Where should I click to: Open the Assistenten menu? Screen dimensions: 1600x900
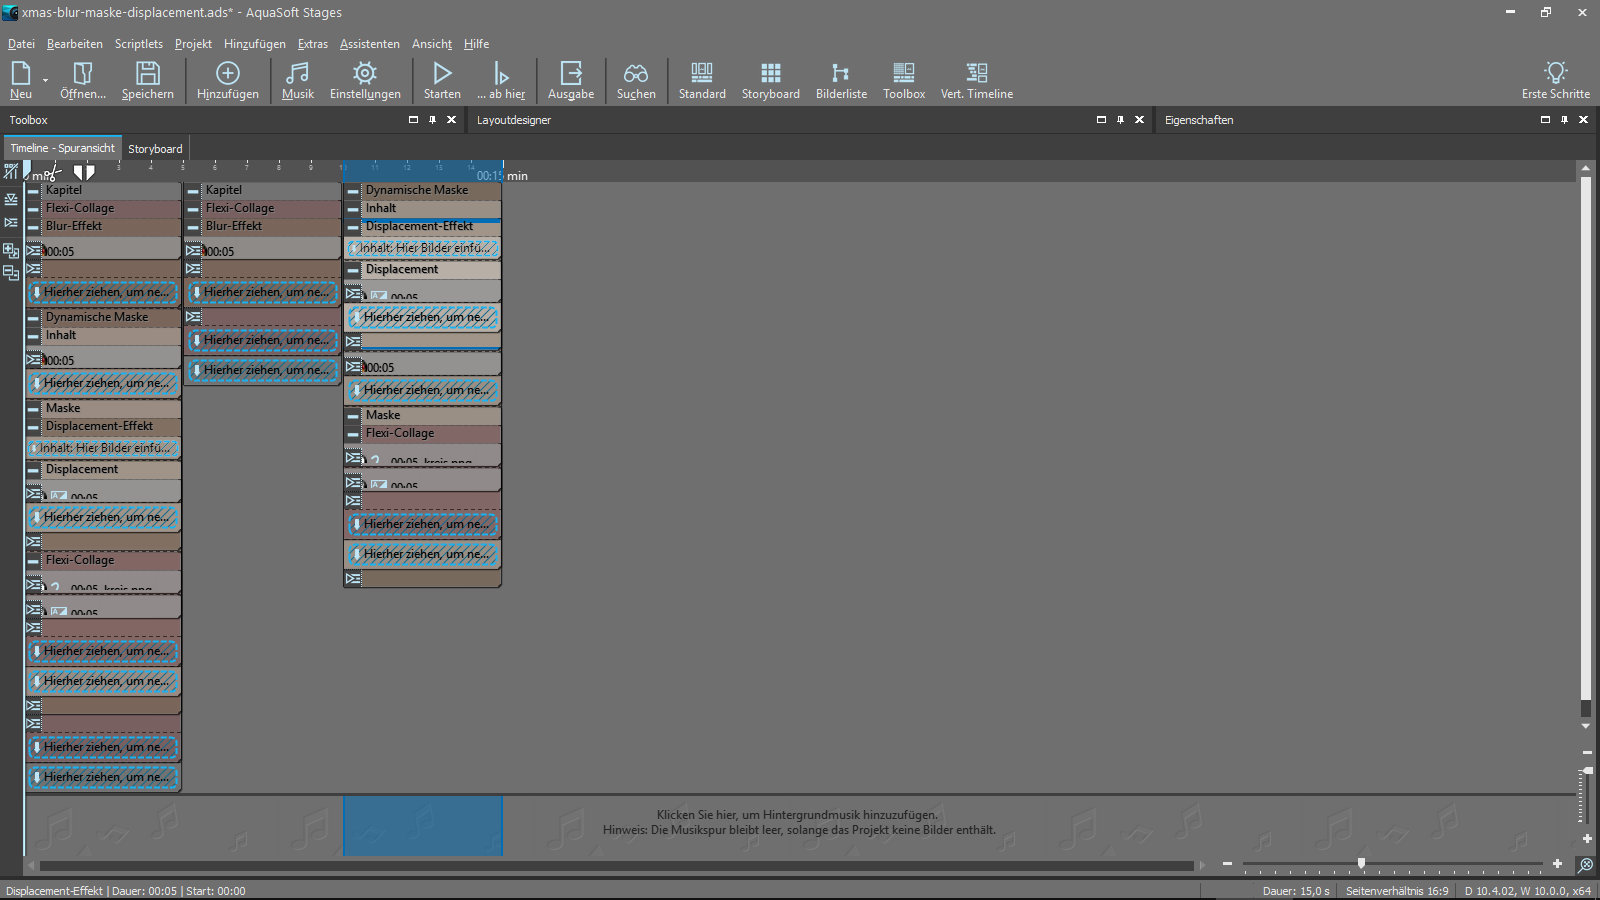(x=369, y=44)
